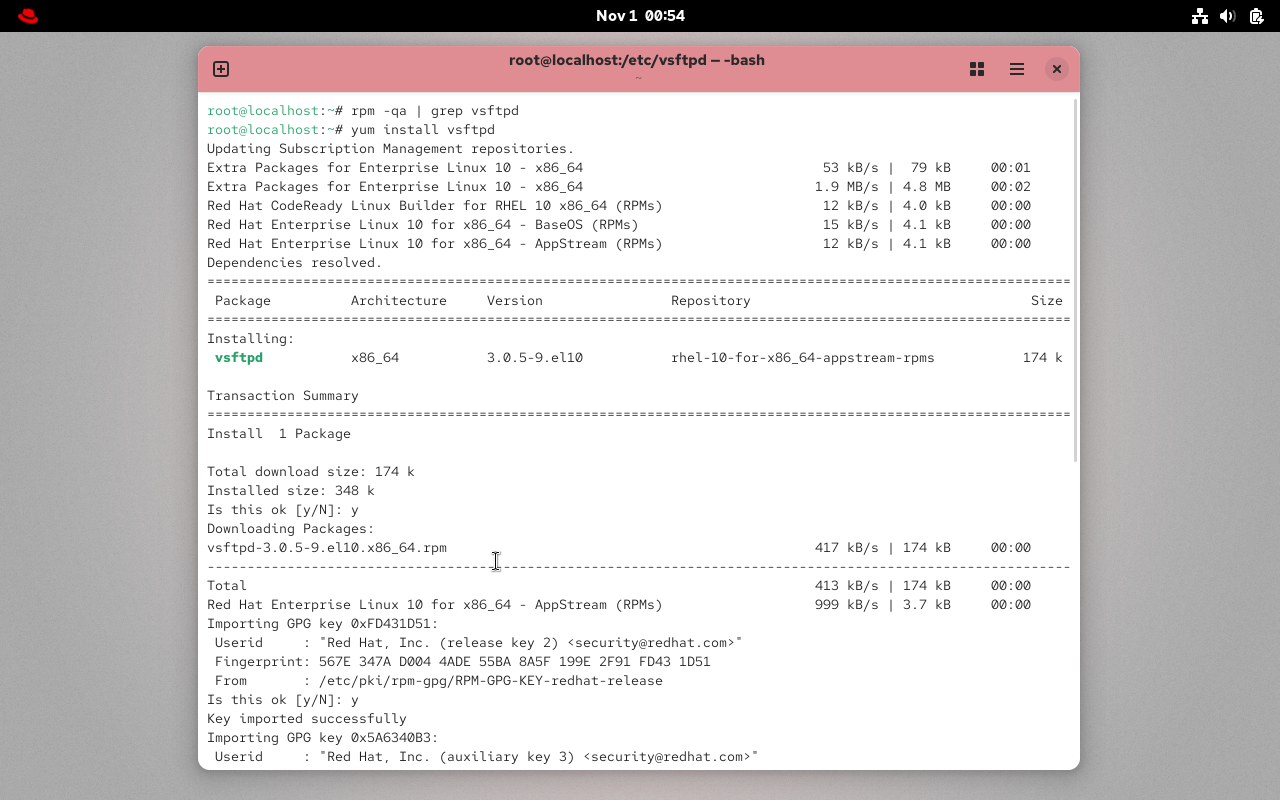The height and width of the screenshot is (800, 1280).
Task: Click the Red Hat Activities logo
Action: tap(27, 15)
